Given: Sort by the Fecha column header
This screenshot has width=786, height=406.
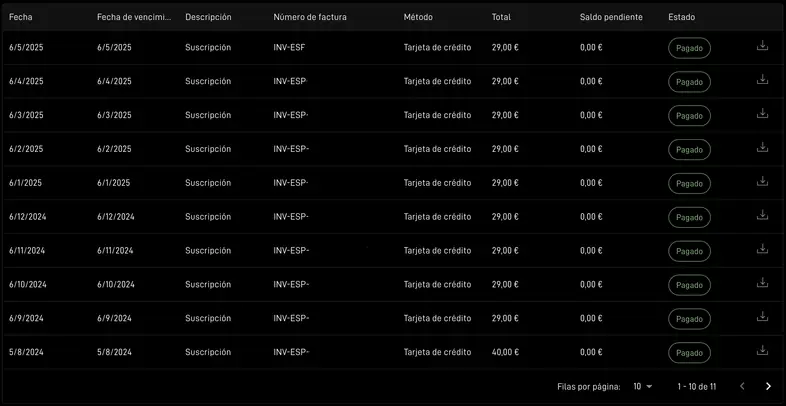Looking at the screenshot, I should (21, 17).
